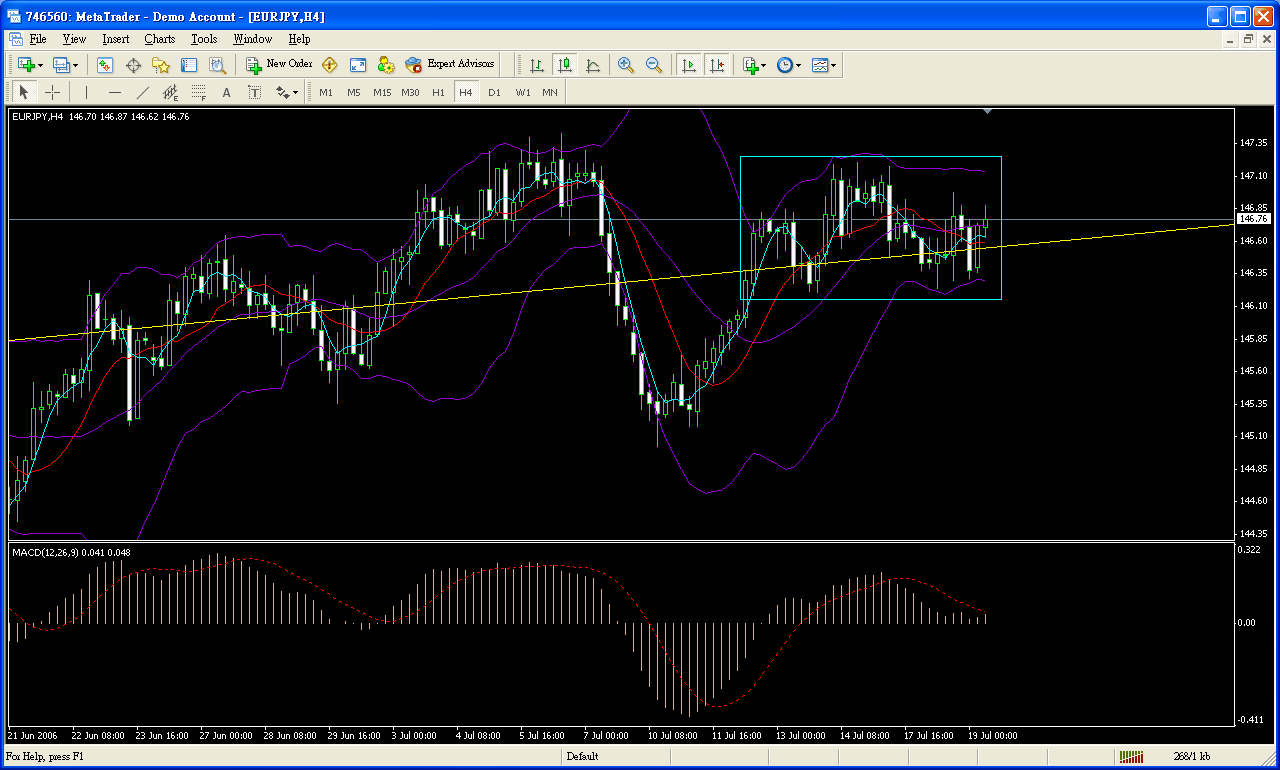Screen dimensions: 1280x770
Task: Toggle full screen chart icon
Action: (x=357, y=65)
